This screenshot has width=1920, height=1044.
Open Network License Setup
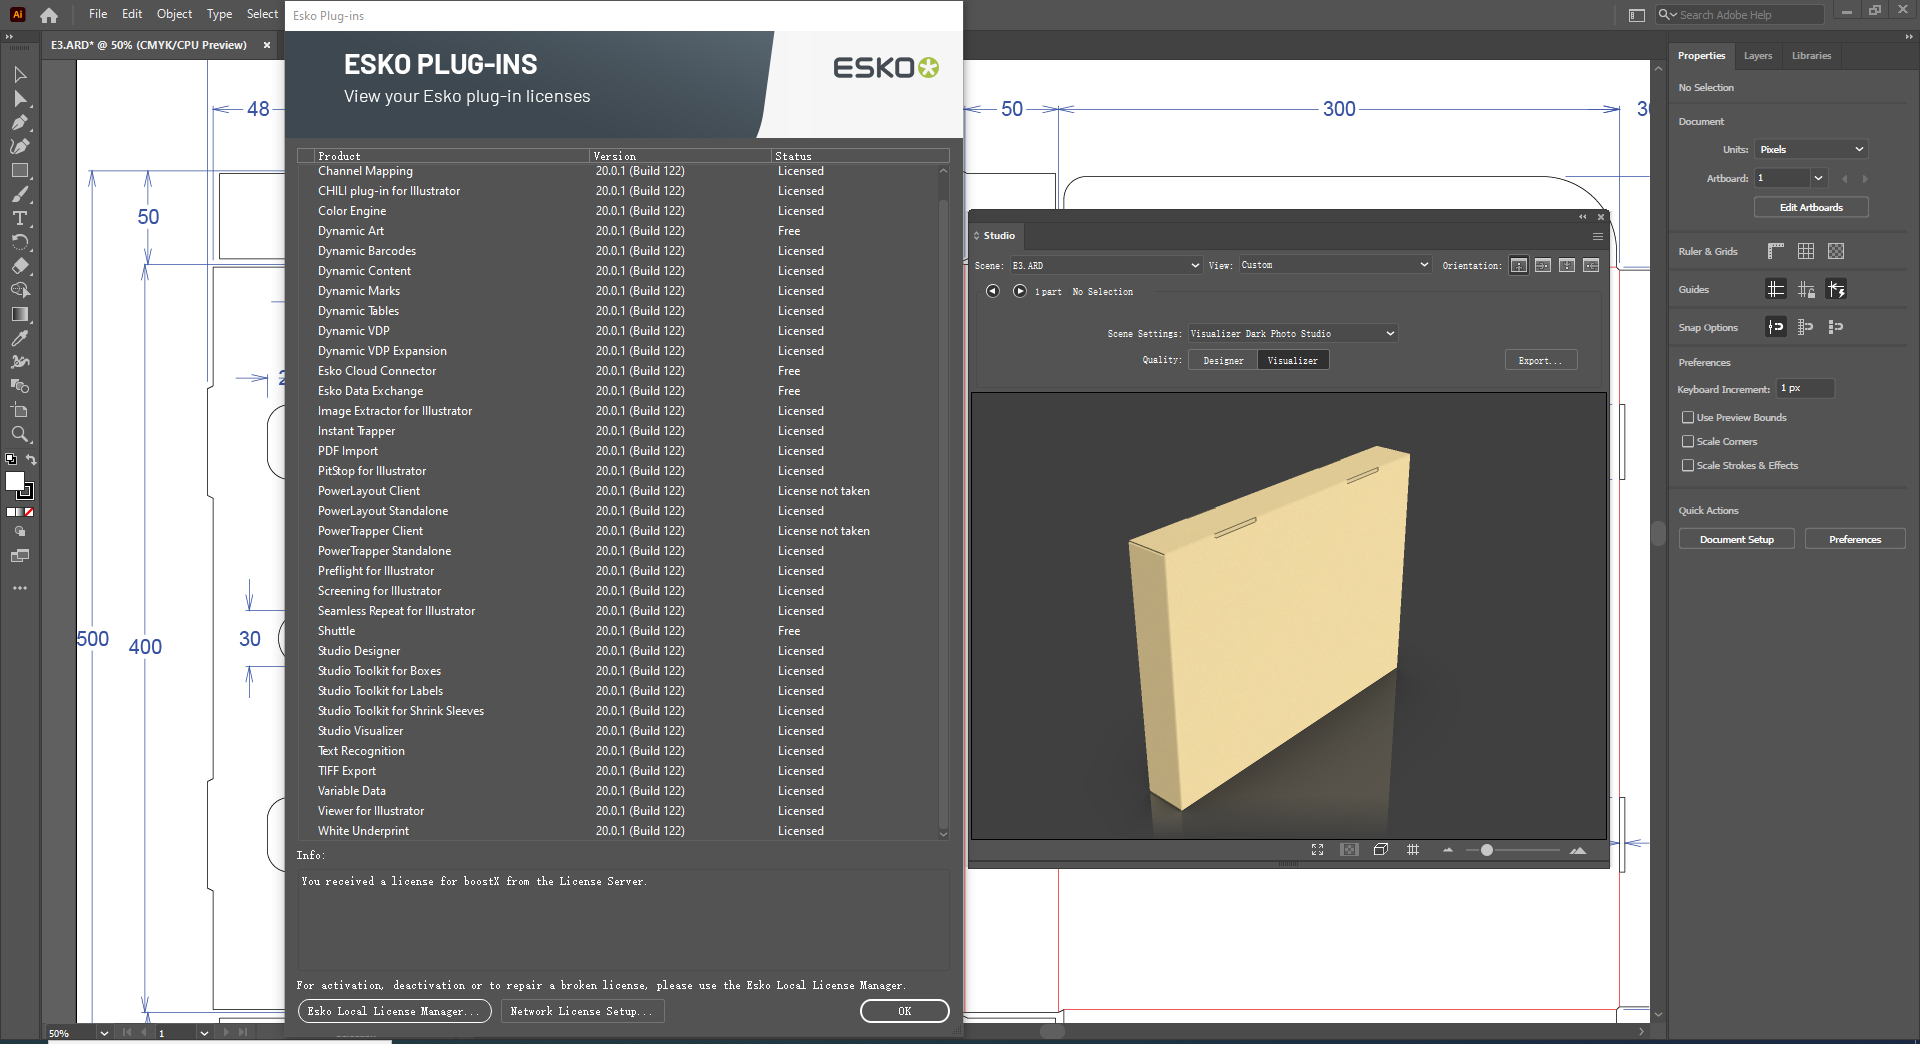click(582, 1011)
